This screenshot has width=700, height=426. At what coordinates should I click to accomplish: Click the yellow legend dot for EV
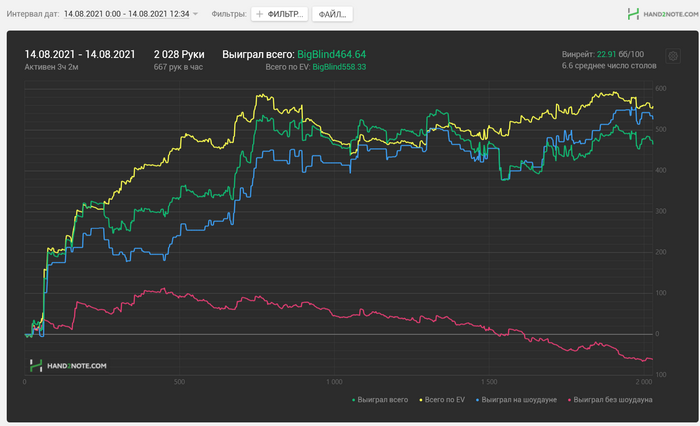coord(421,400)
